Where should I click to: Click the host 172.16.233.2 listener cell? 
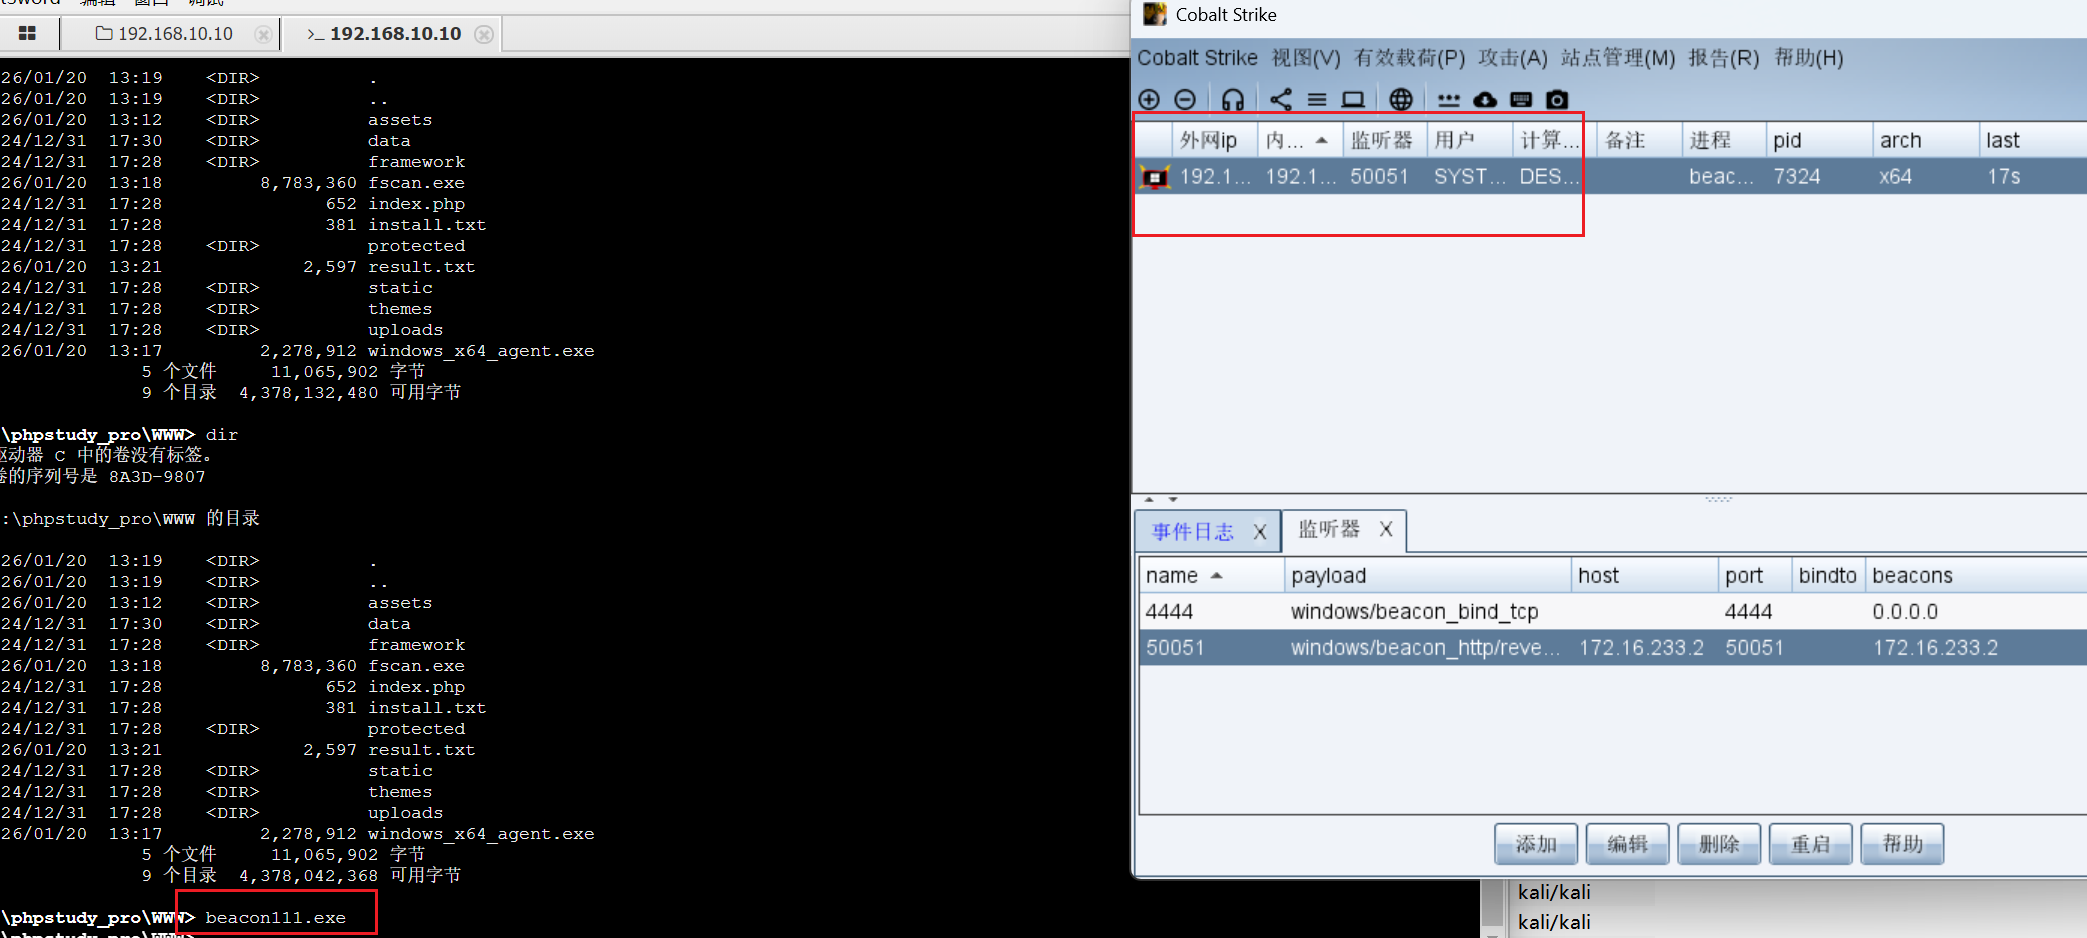pos(1644,648)
